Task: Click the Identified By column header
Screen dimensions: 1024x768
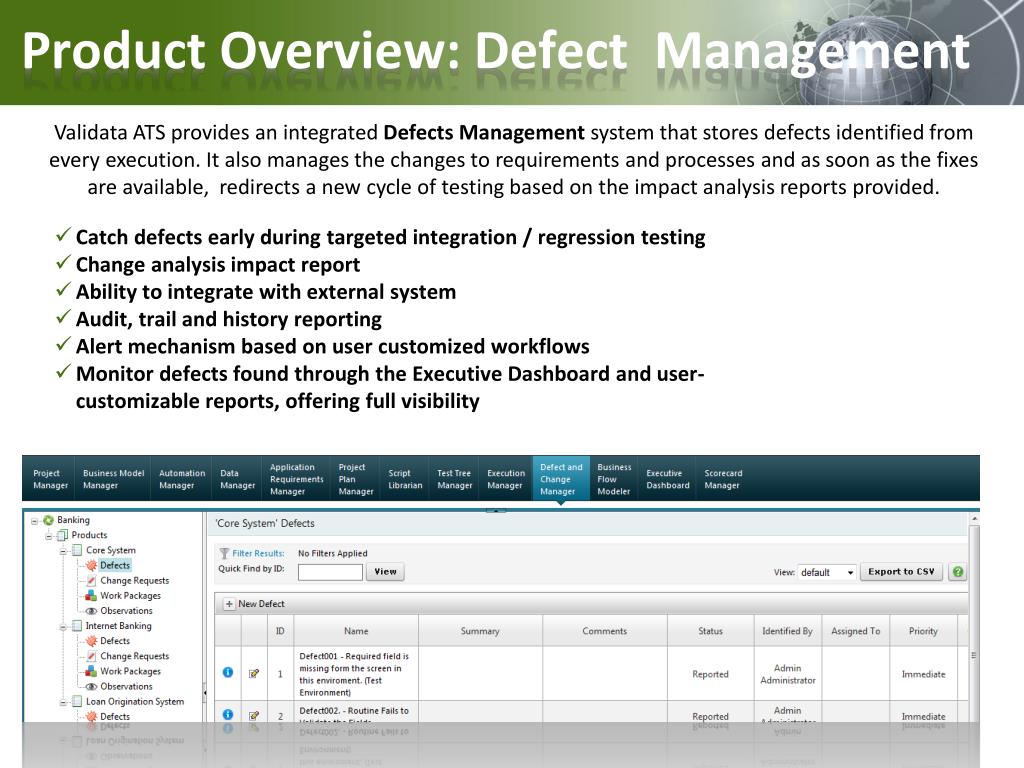Action: 788,631
